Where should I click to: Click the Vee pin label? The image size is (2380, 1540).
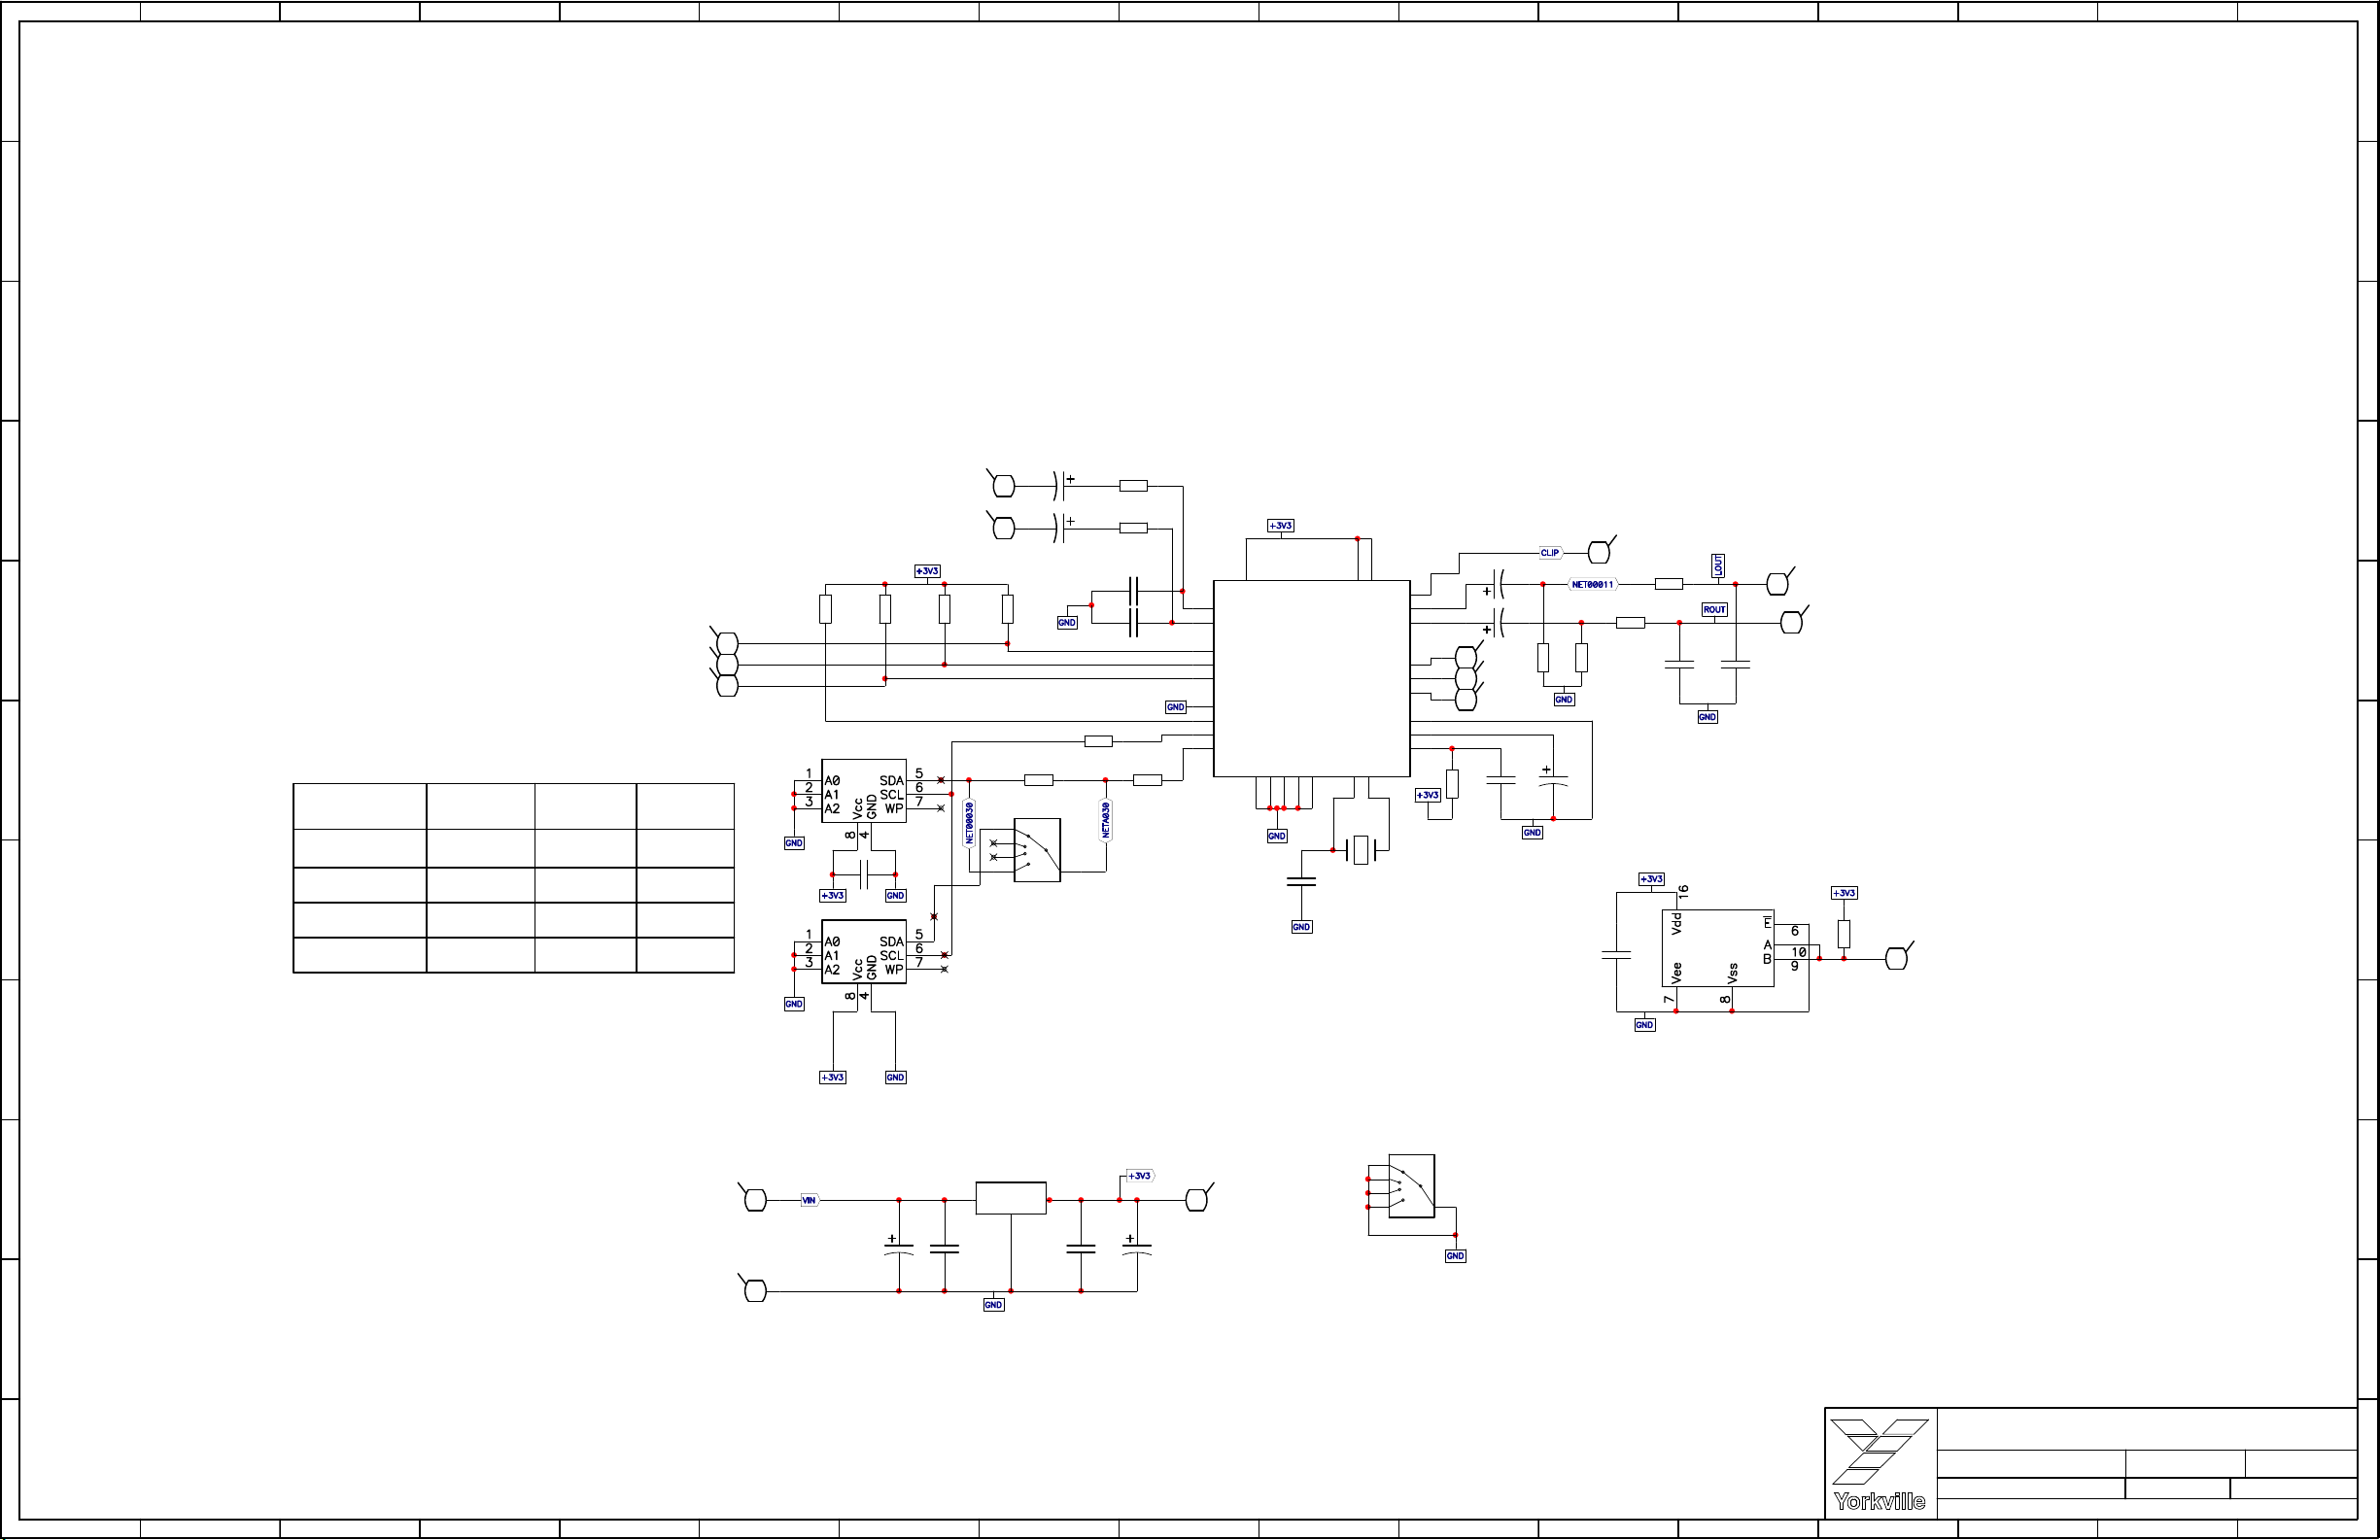[1677, 973]
